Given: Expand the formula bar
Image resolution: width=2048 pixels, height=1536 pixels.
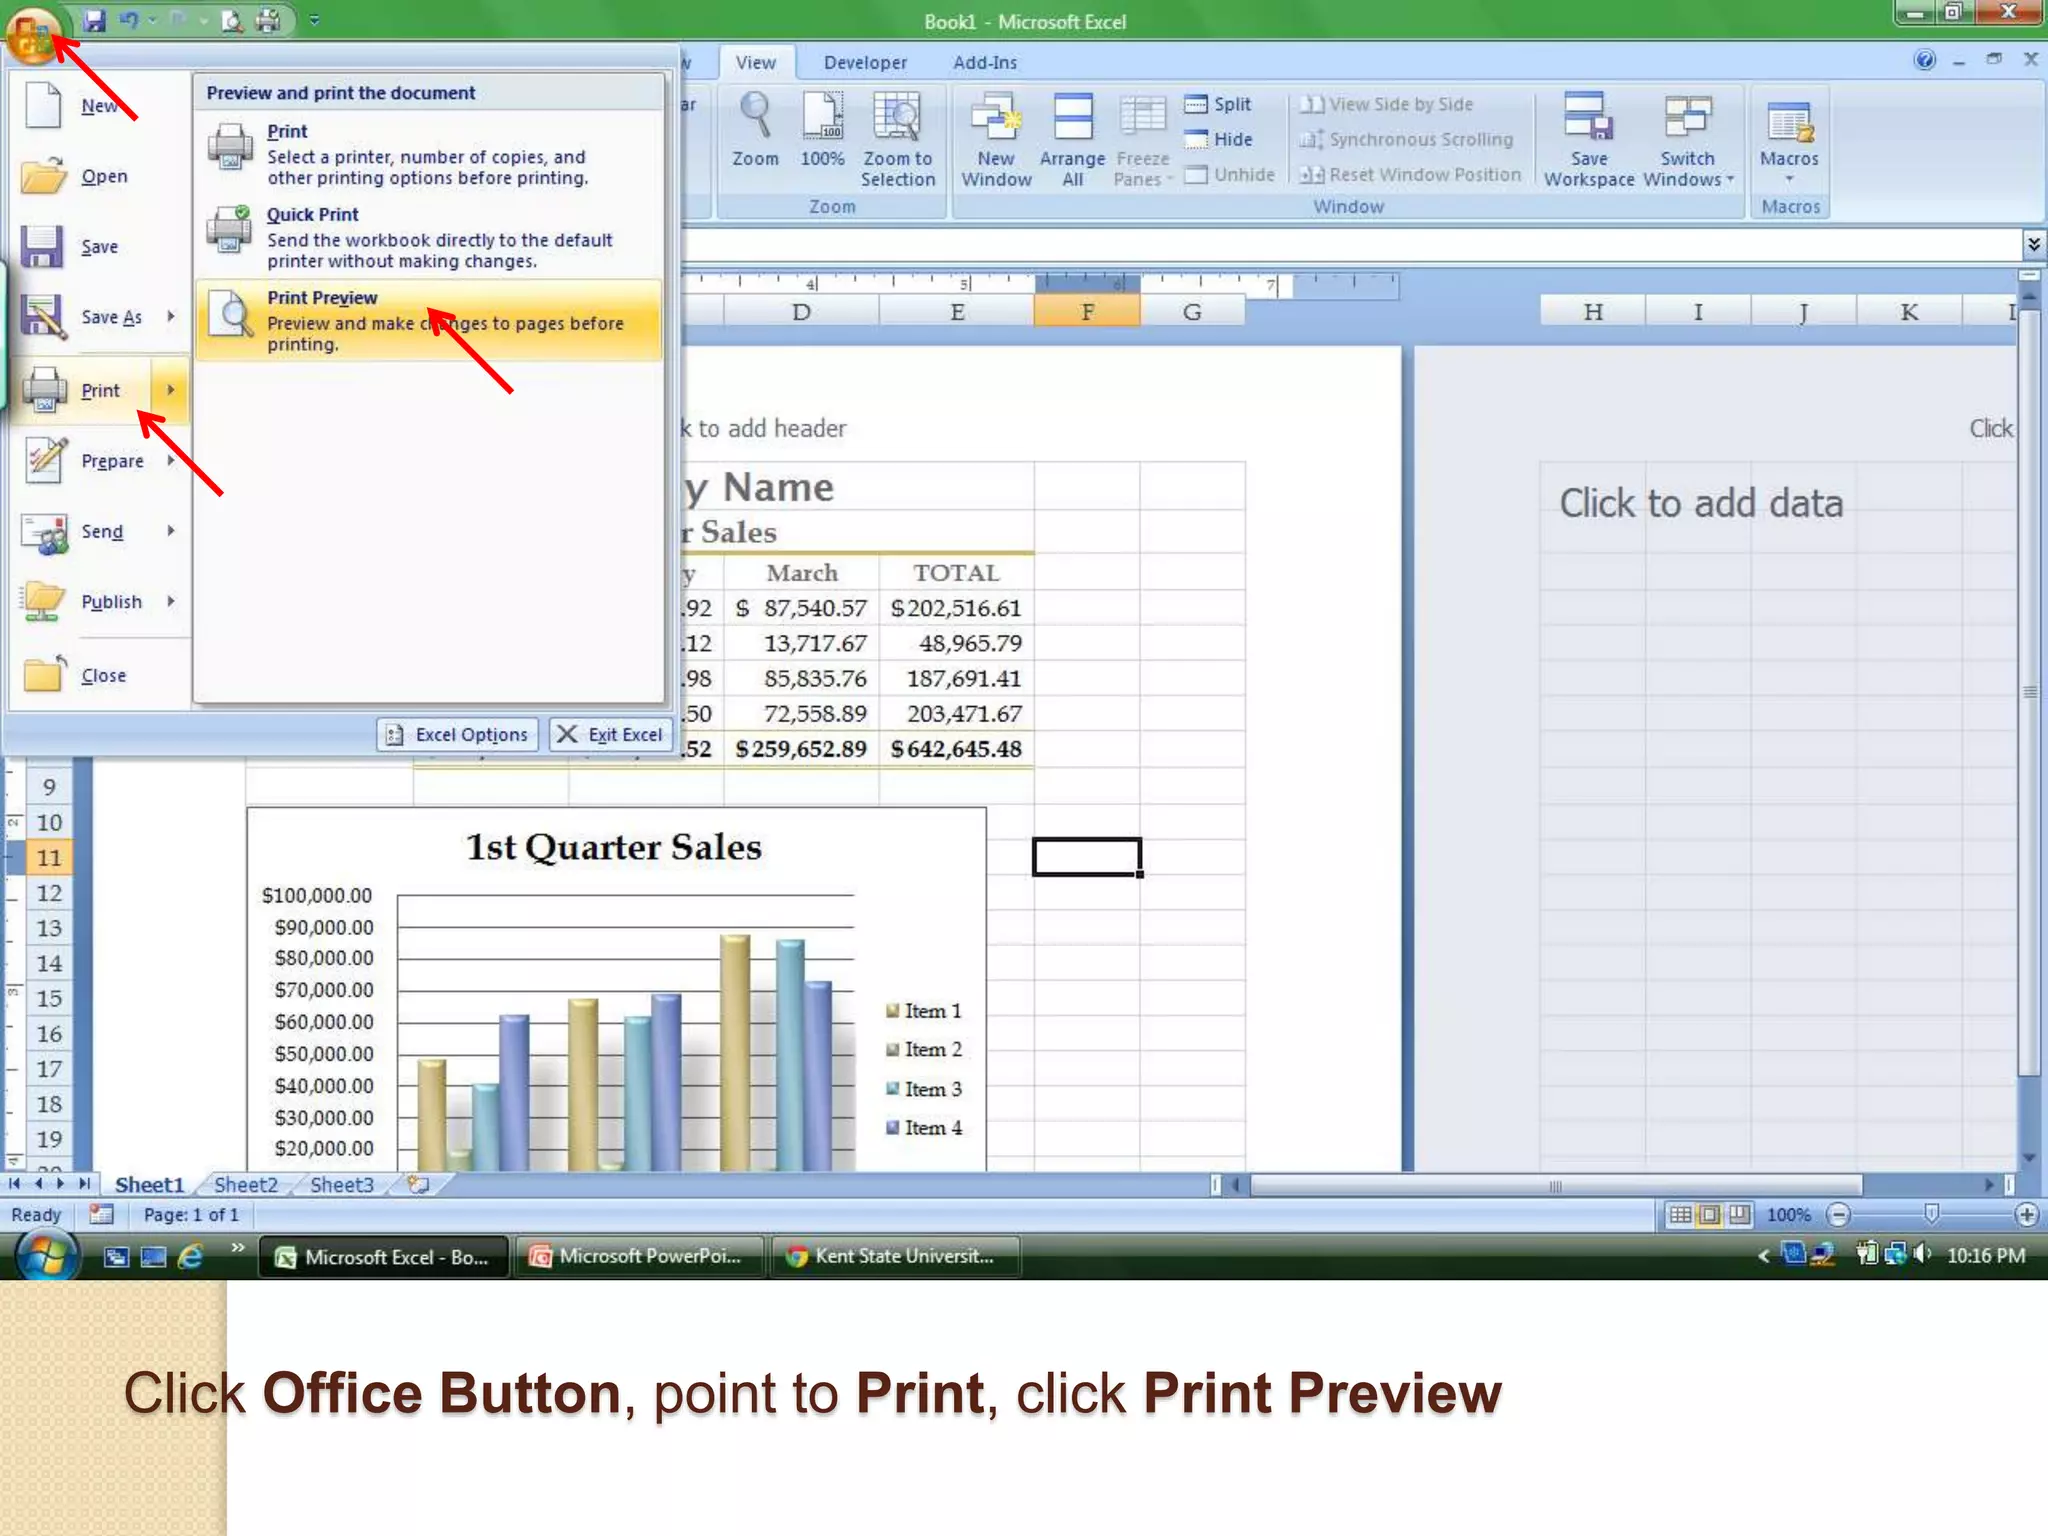Looking at the screenshot, I should 2033,244.
